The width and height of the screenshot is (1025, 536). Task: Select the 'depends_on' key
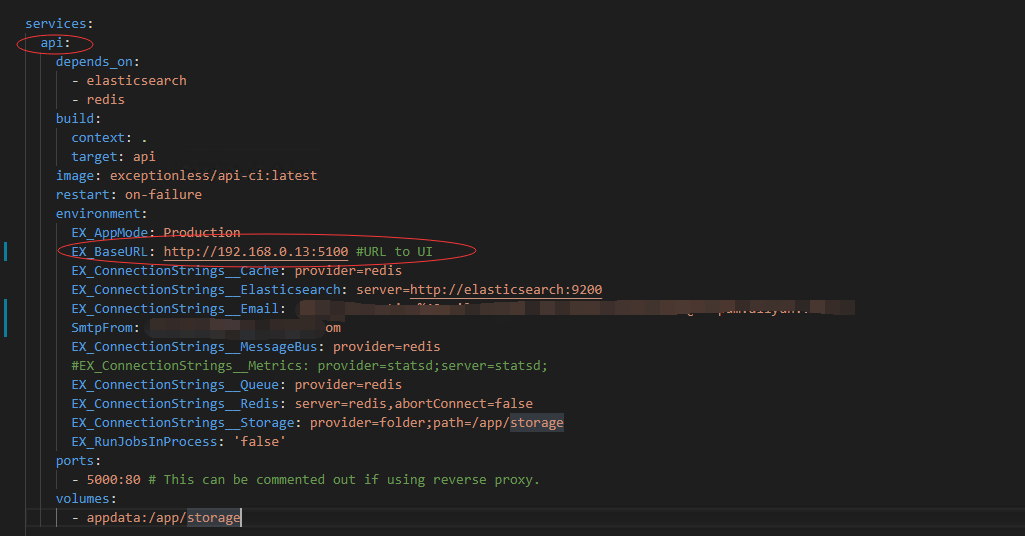click(94, 61)
